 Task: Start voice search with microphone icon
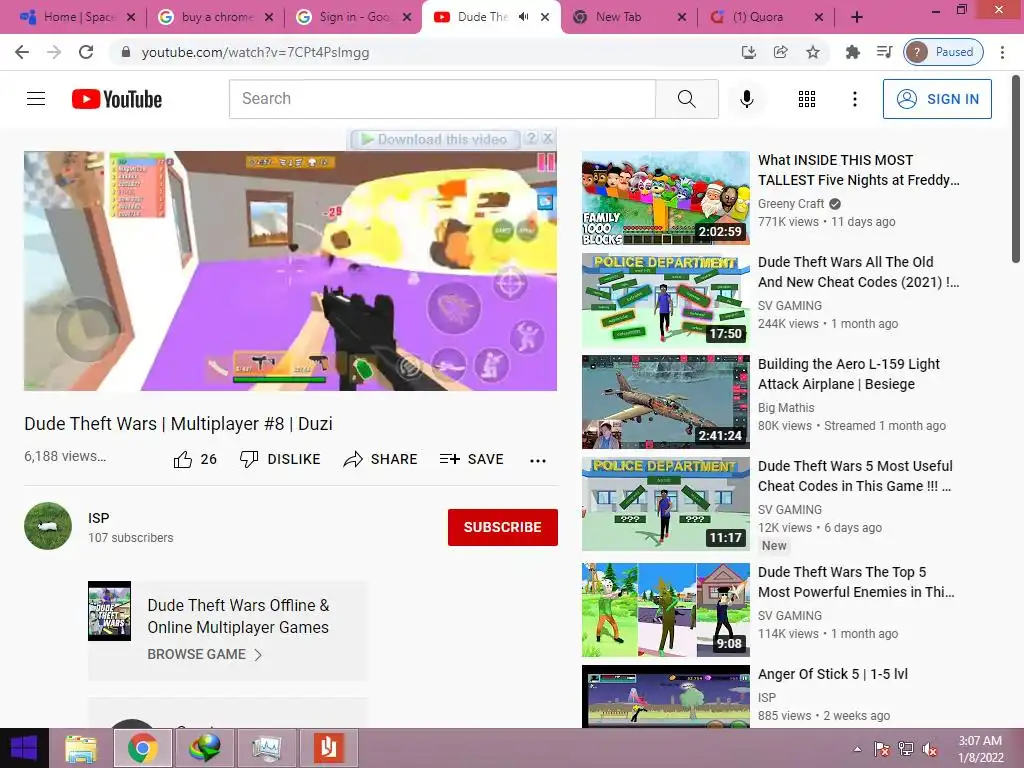click(x=746, y=99)
